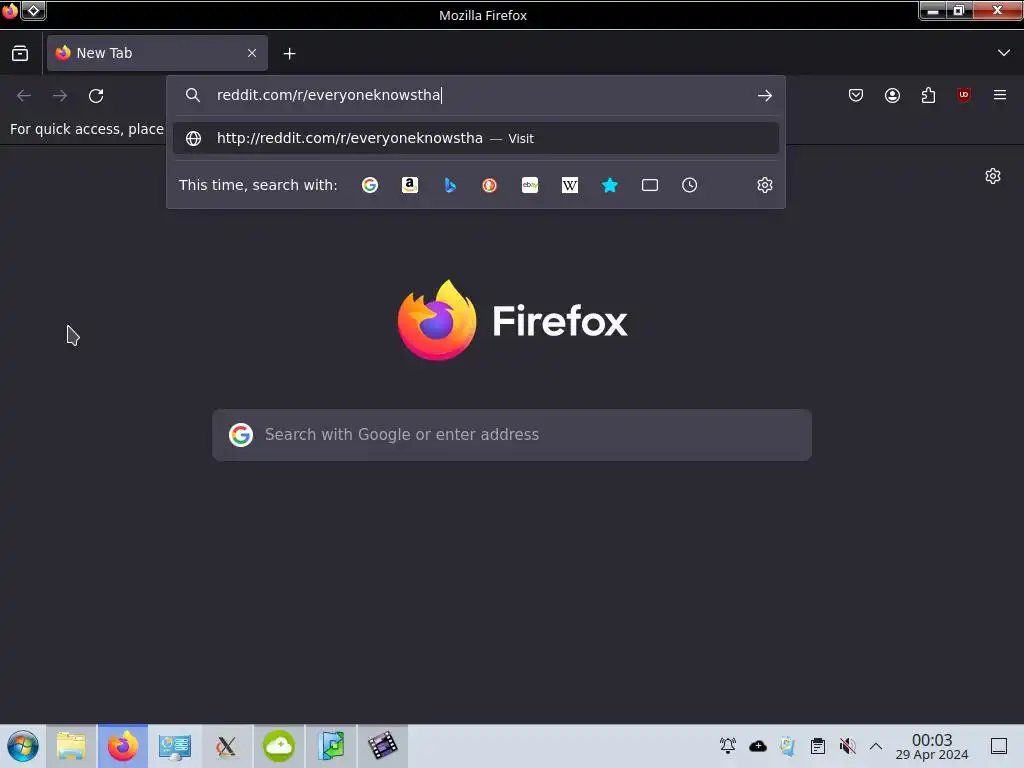The height and width of the screenshot is (768, 1024).
Task: Open the Extensions panel
Action: [928, 95]
